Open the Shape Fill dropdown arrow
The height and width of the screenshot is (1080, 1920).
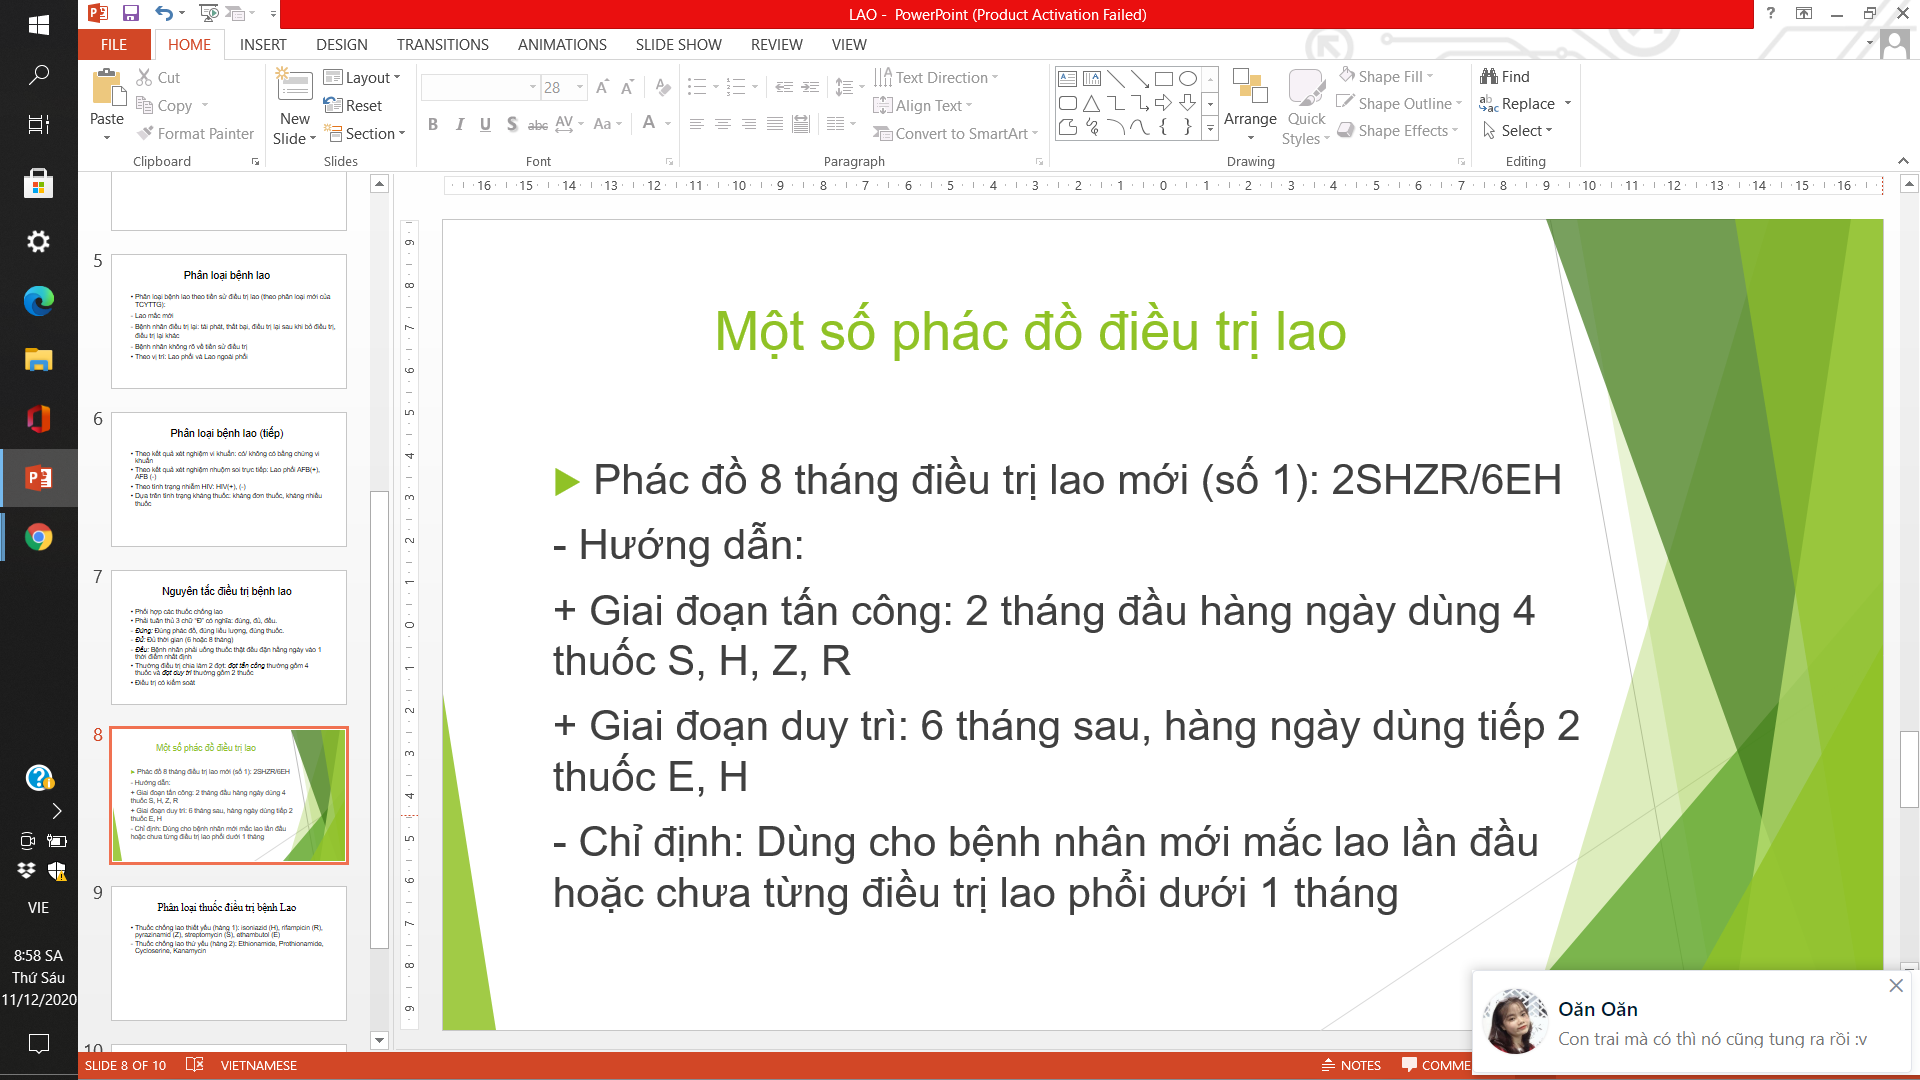(x=1430, y=76)
